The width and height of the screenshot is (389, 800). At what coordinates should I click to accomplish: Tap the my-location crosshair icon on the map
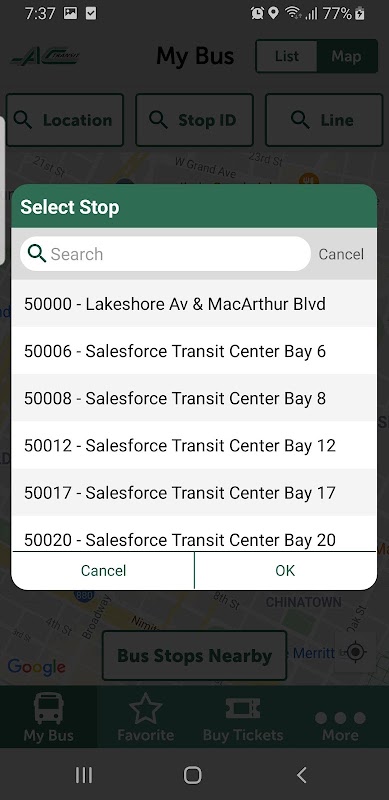[356, 652]
